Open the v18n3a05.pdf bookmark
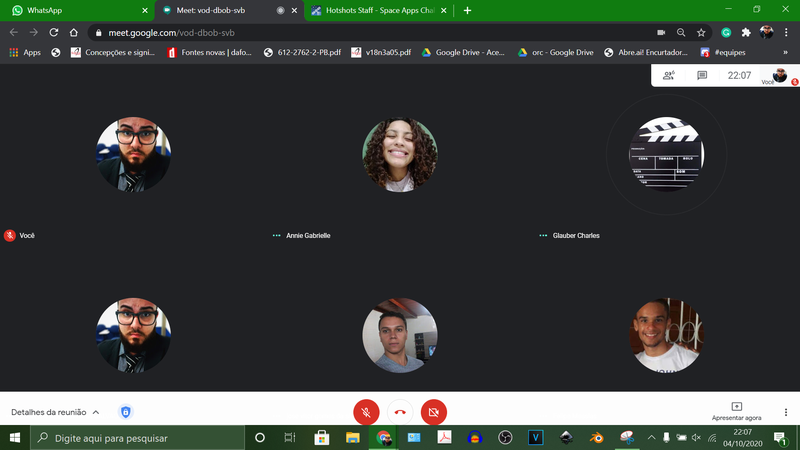This screenshot has height=450, width=800. 381,52
